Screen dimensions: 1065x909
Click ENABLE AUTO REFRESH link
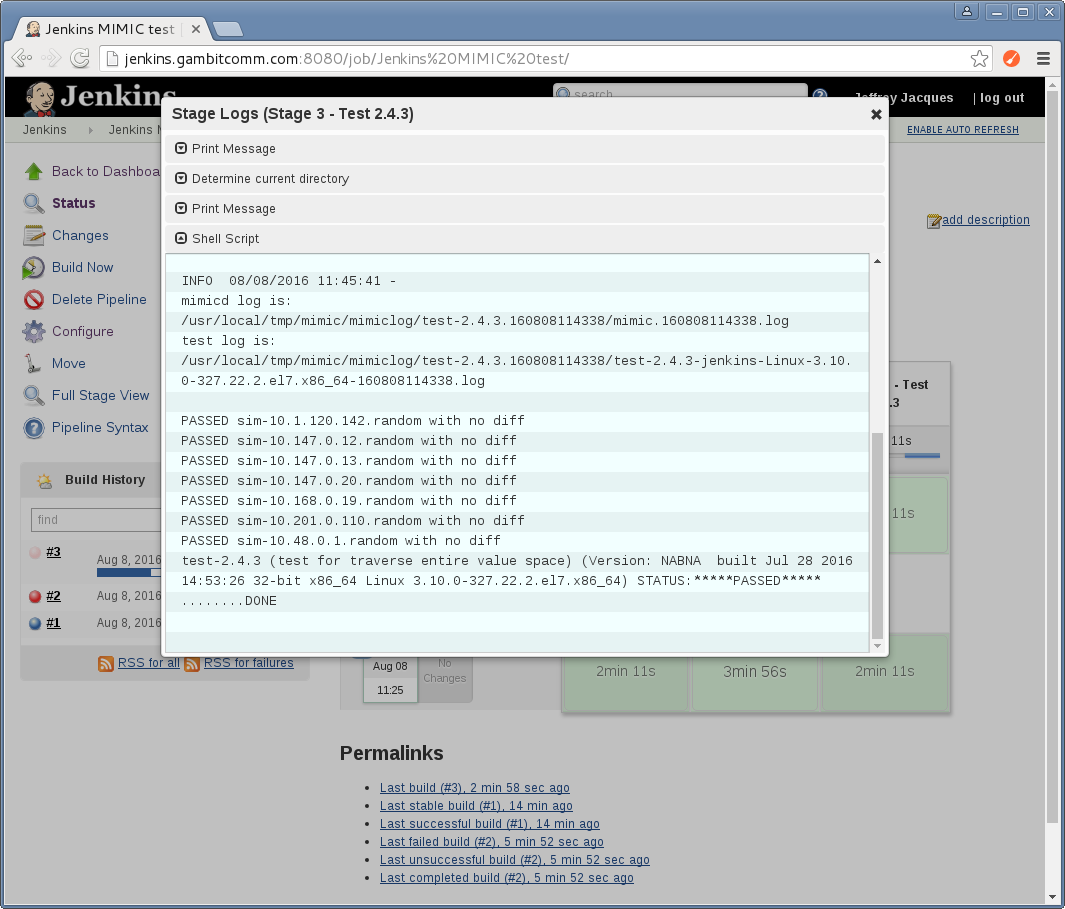click(x=962, y=130)
